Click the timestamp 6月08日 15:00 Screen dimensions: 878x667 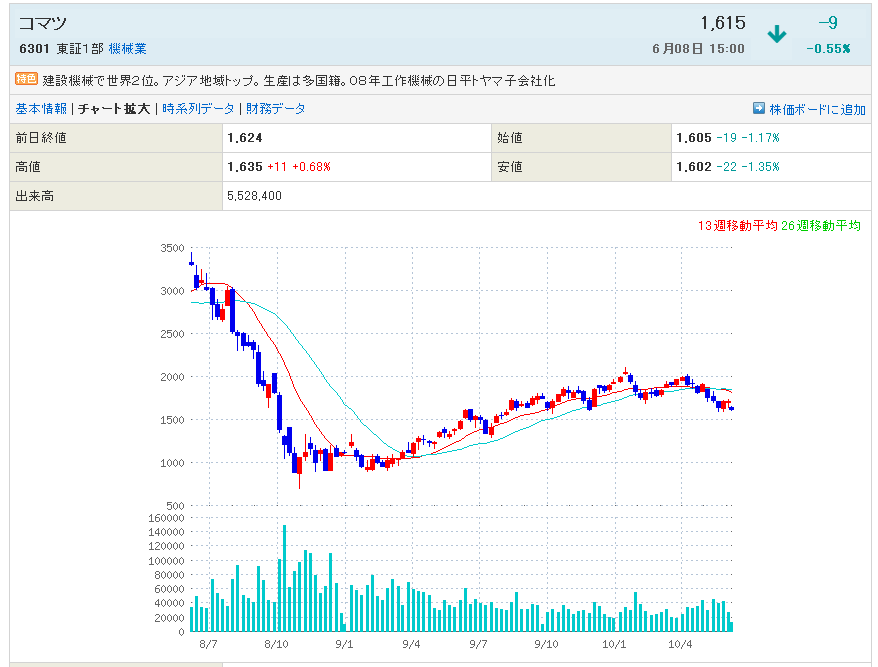click(x=698, y=49)
